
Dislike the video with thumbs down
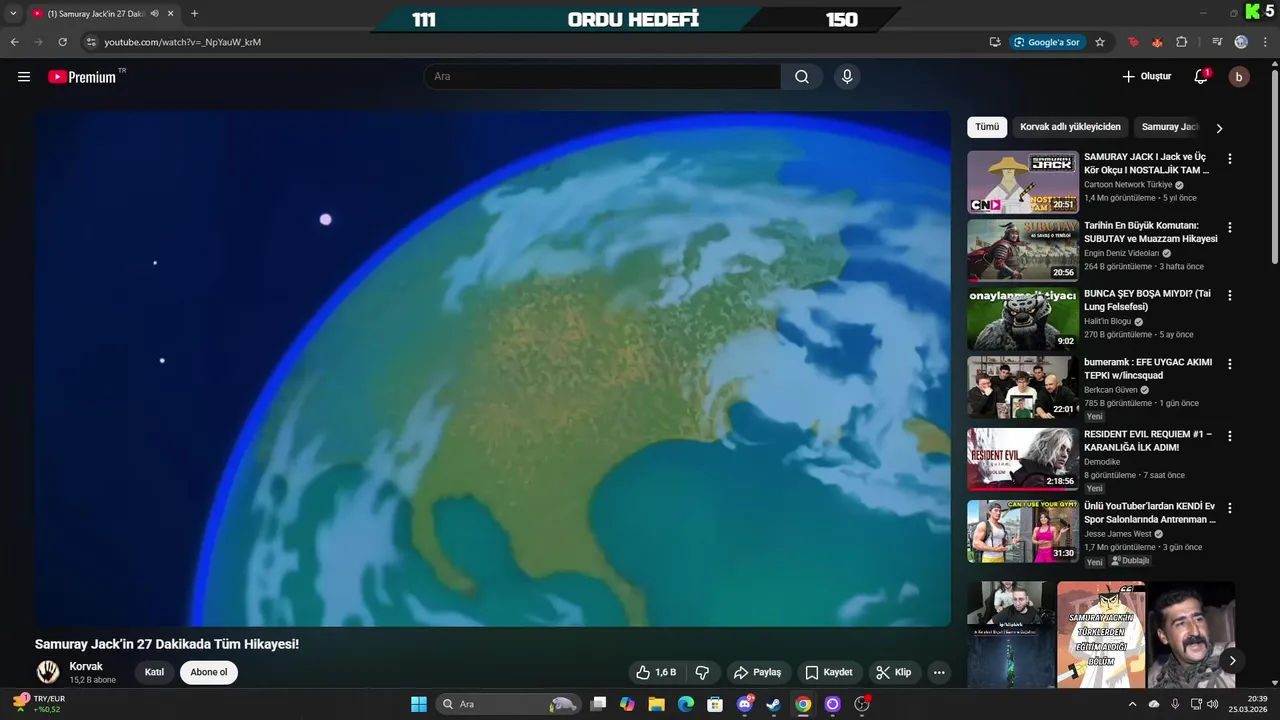702,673
